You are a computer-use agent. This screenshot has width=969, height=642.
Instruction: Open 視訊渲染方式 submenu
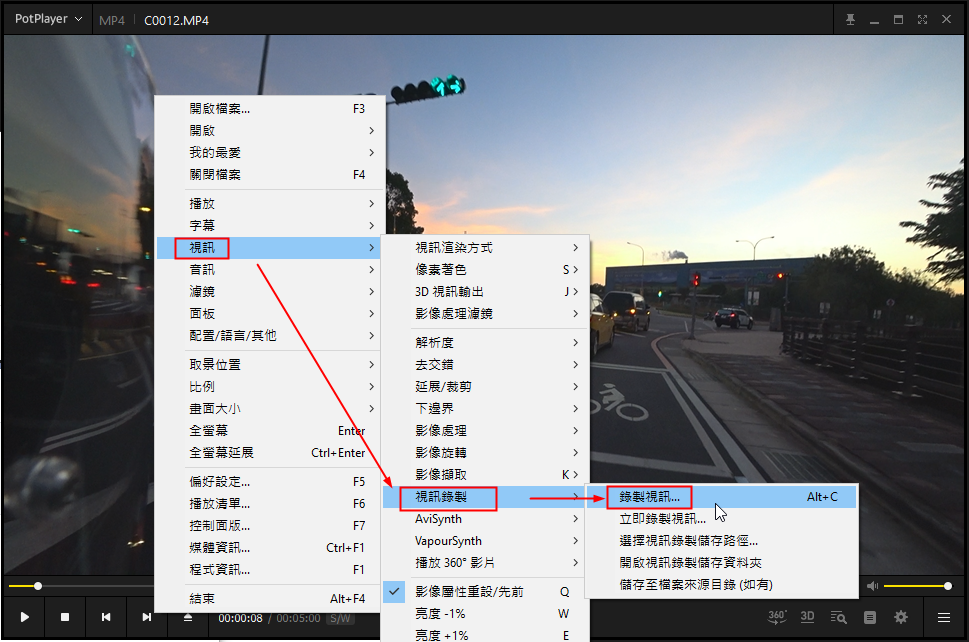[x=485, y=248]
